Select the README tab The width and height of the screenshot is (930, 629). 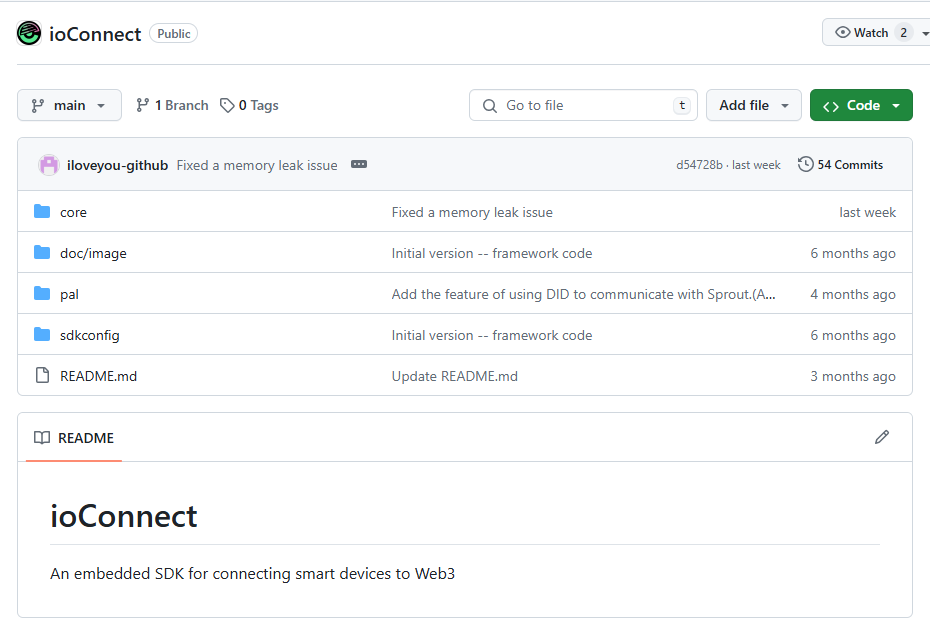[74, 438]
